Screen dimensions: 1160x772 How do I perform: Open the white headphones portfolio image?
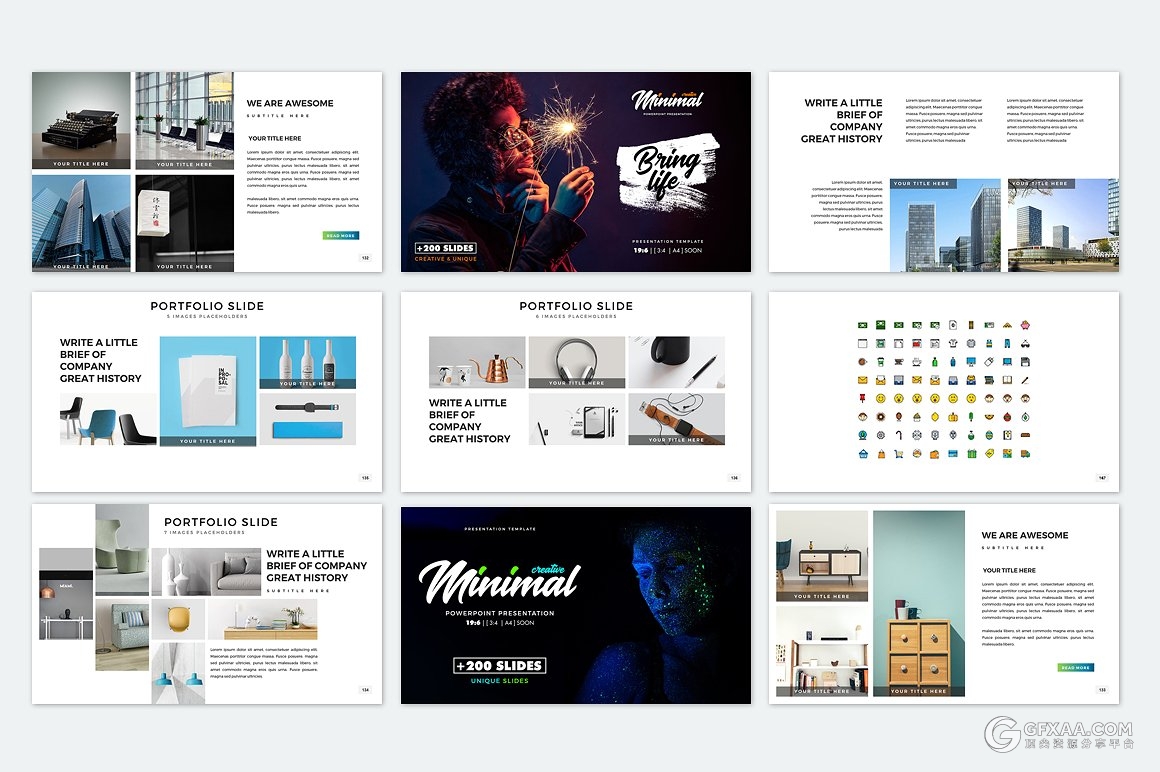[576, 360]
